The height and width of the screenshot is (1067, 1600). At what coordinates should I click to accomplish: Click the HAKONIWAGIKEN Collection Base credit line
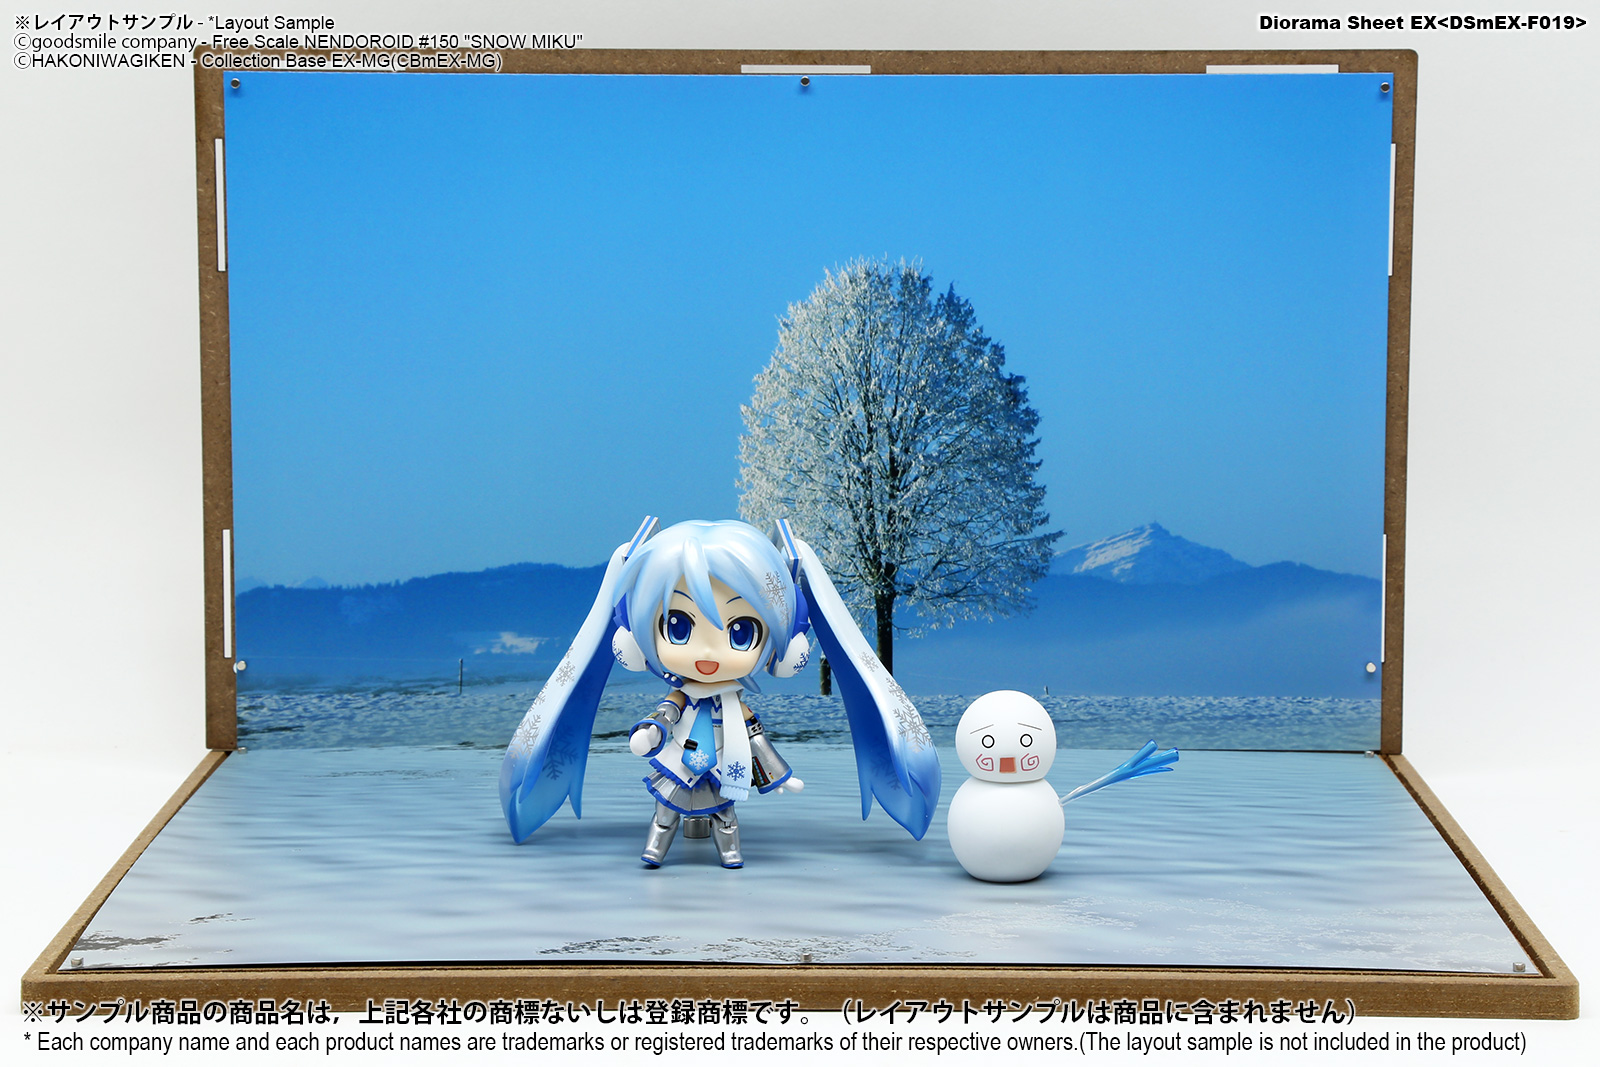pyautogui.click(x=258, y=61)
